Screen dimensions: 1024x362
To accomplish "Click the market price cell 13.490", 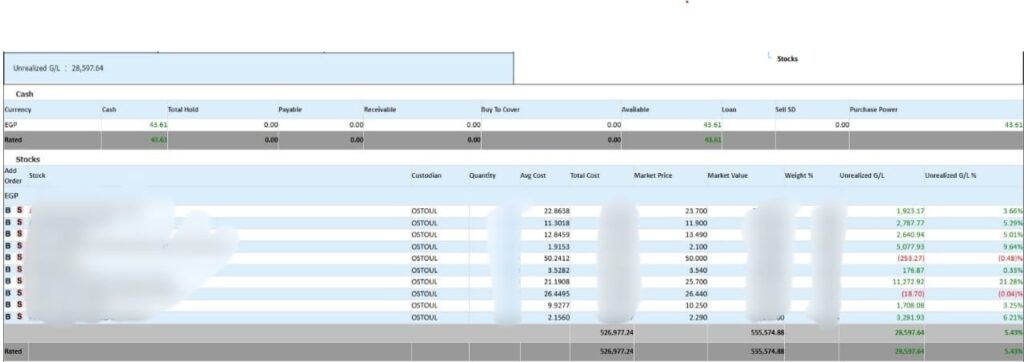I will 696,234.
